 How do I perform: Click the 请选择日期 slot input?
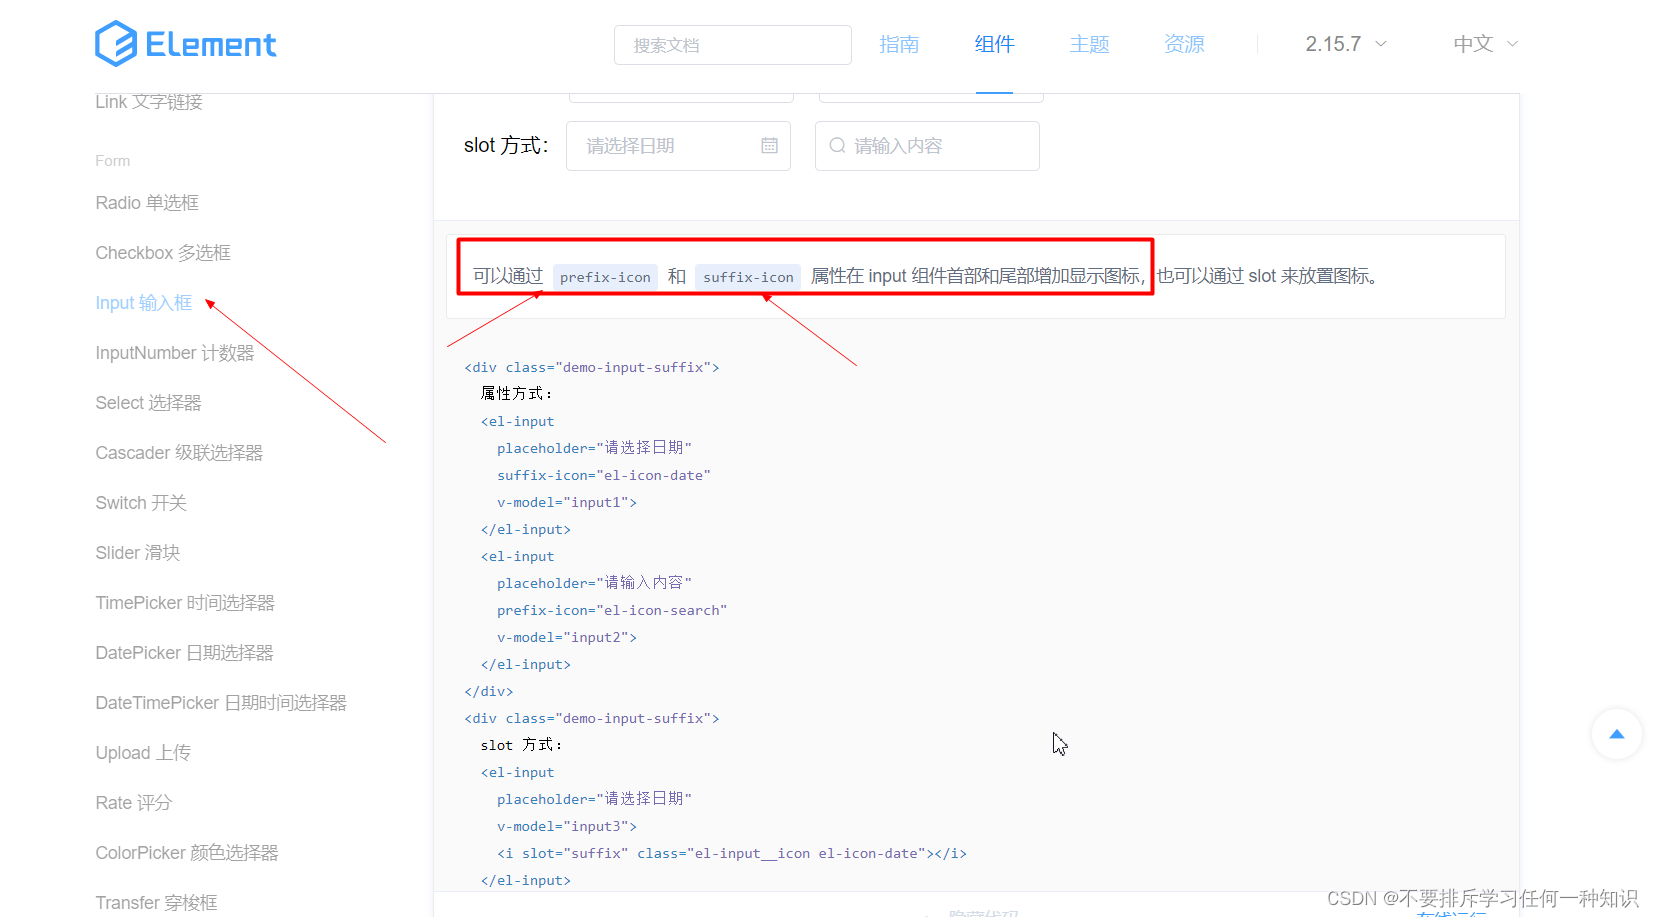coord(678,146)
